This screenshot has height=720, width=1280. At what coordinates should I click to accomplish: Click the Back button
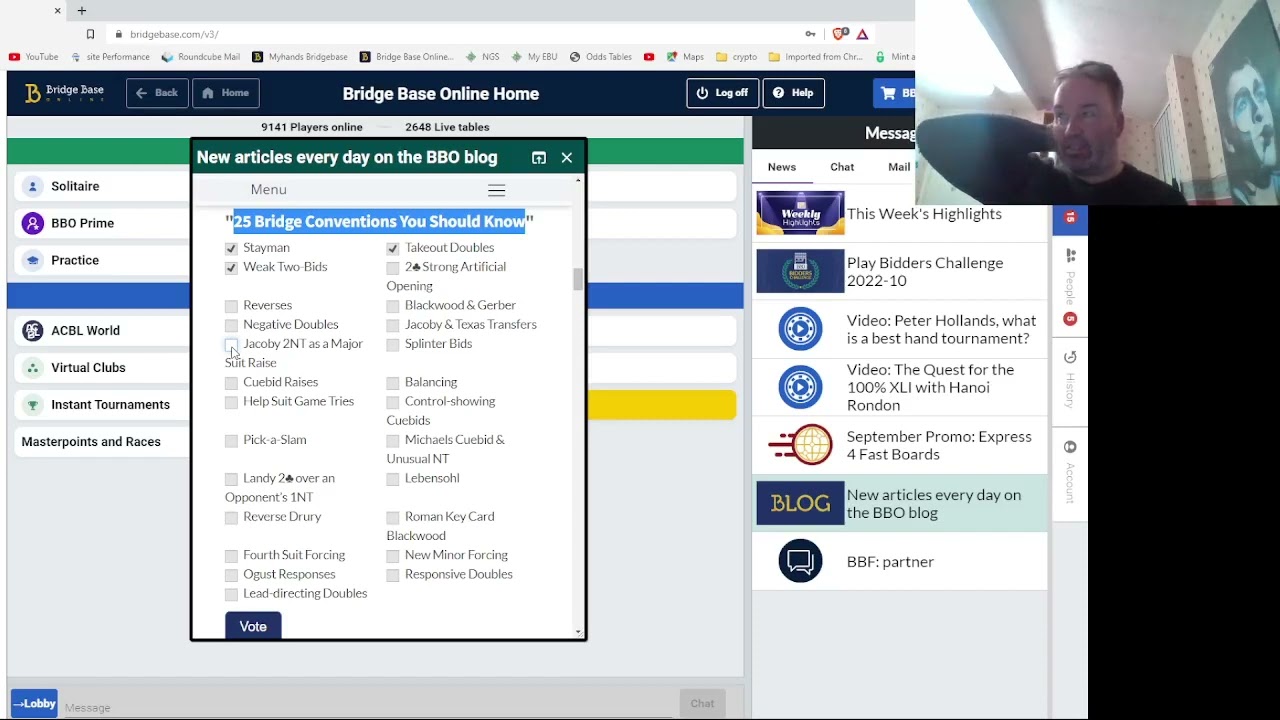pyautogui.click(x=157, y=93)
